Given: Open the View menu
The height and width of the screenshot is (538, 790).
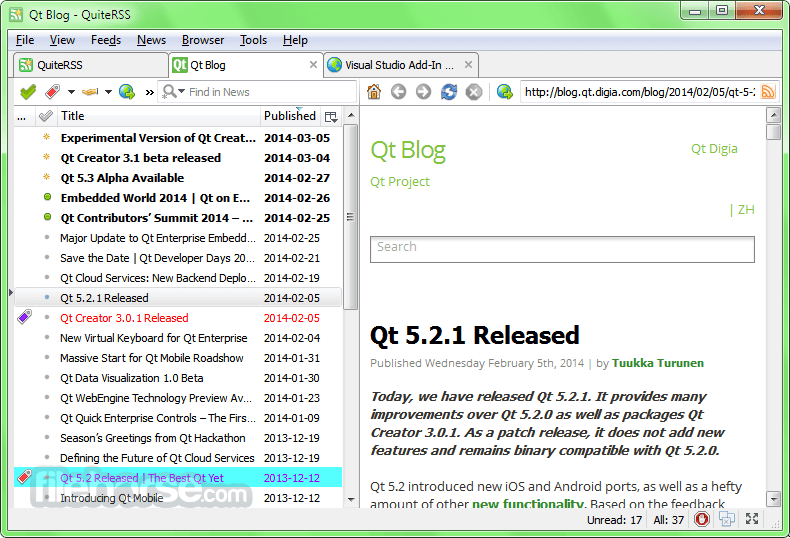Looking at the screenshot, I should click(62, 40).
